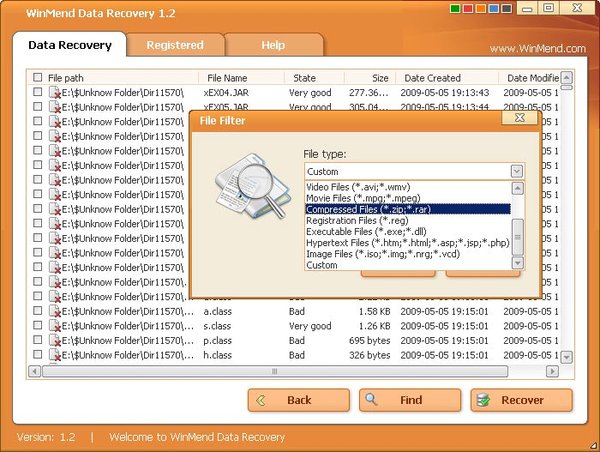This screenshot has height=452, width=600.
Task: Maximize the WinMend Data Recovery window
Action: tap(548, 8)
